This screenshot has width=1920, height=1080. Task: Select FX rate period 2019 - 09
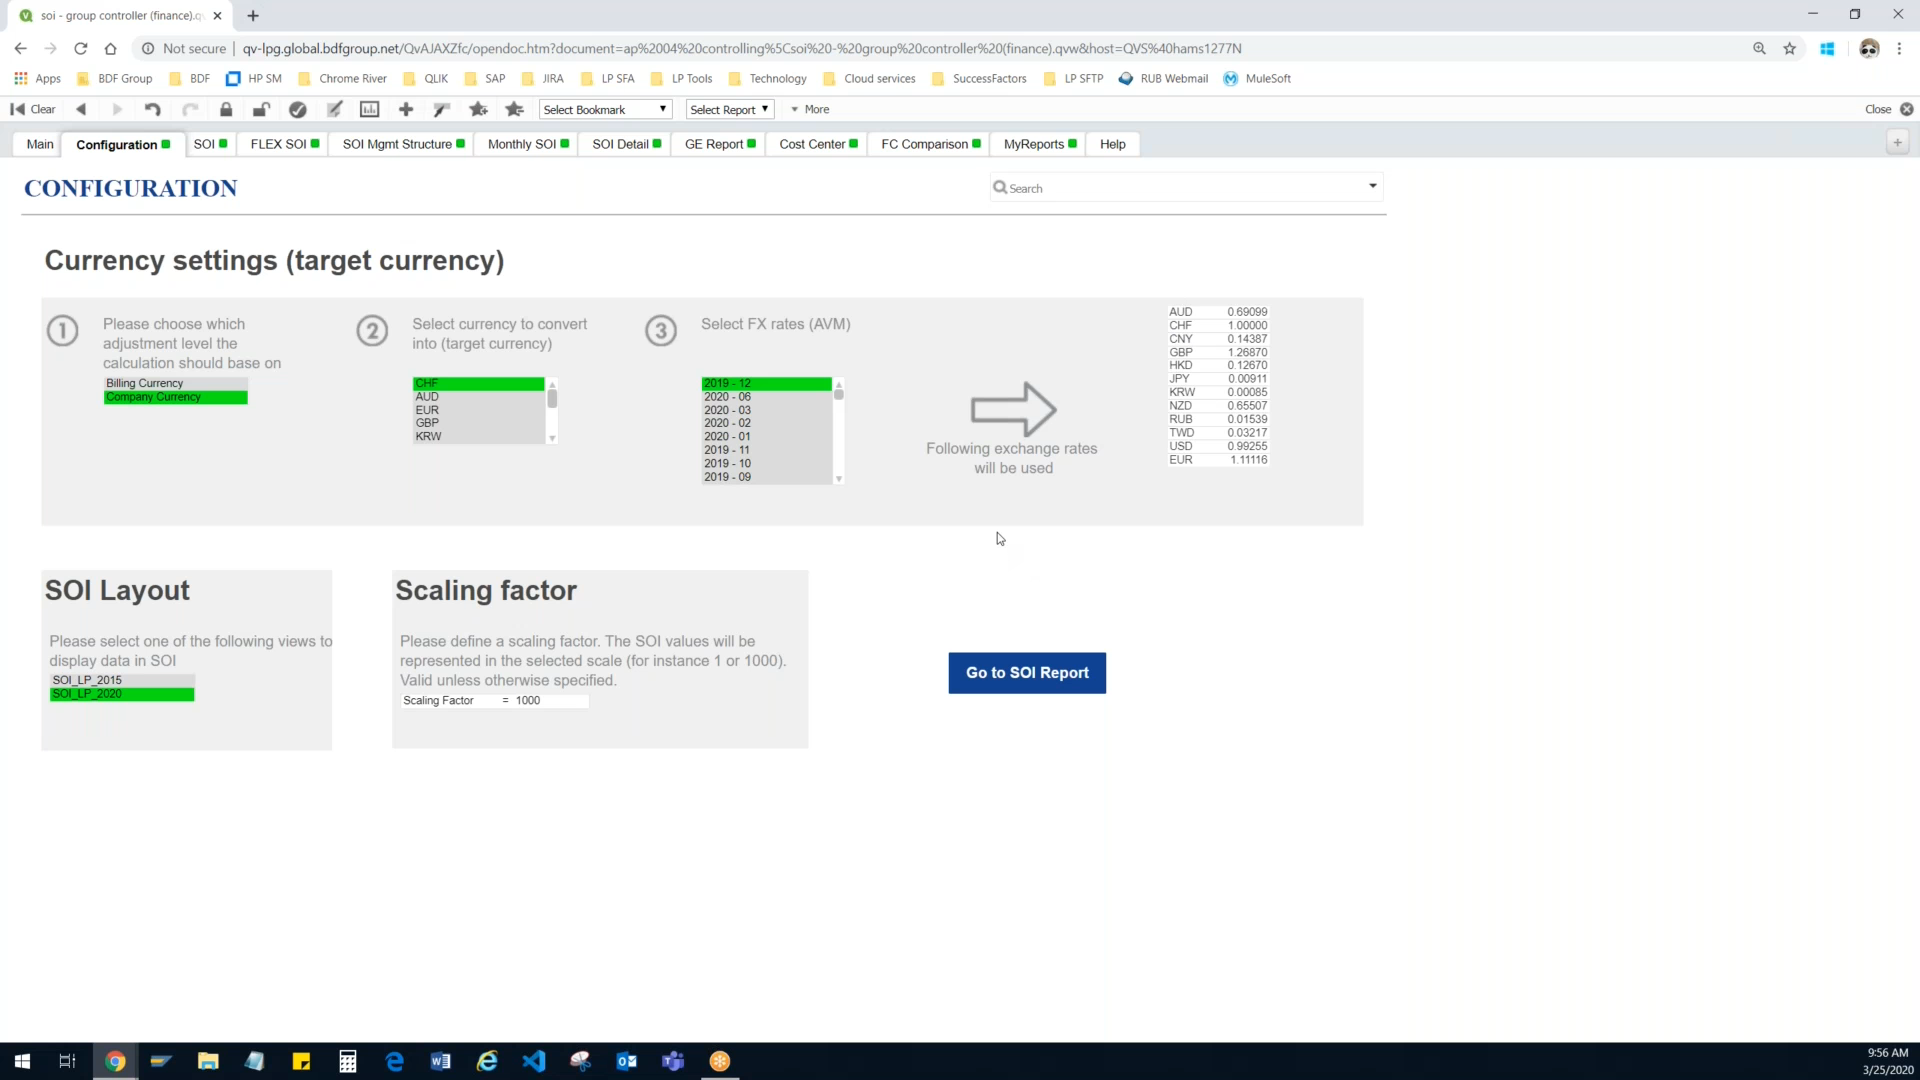pyautogui.click(x=766, y=477)
